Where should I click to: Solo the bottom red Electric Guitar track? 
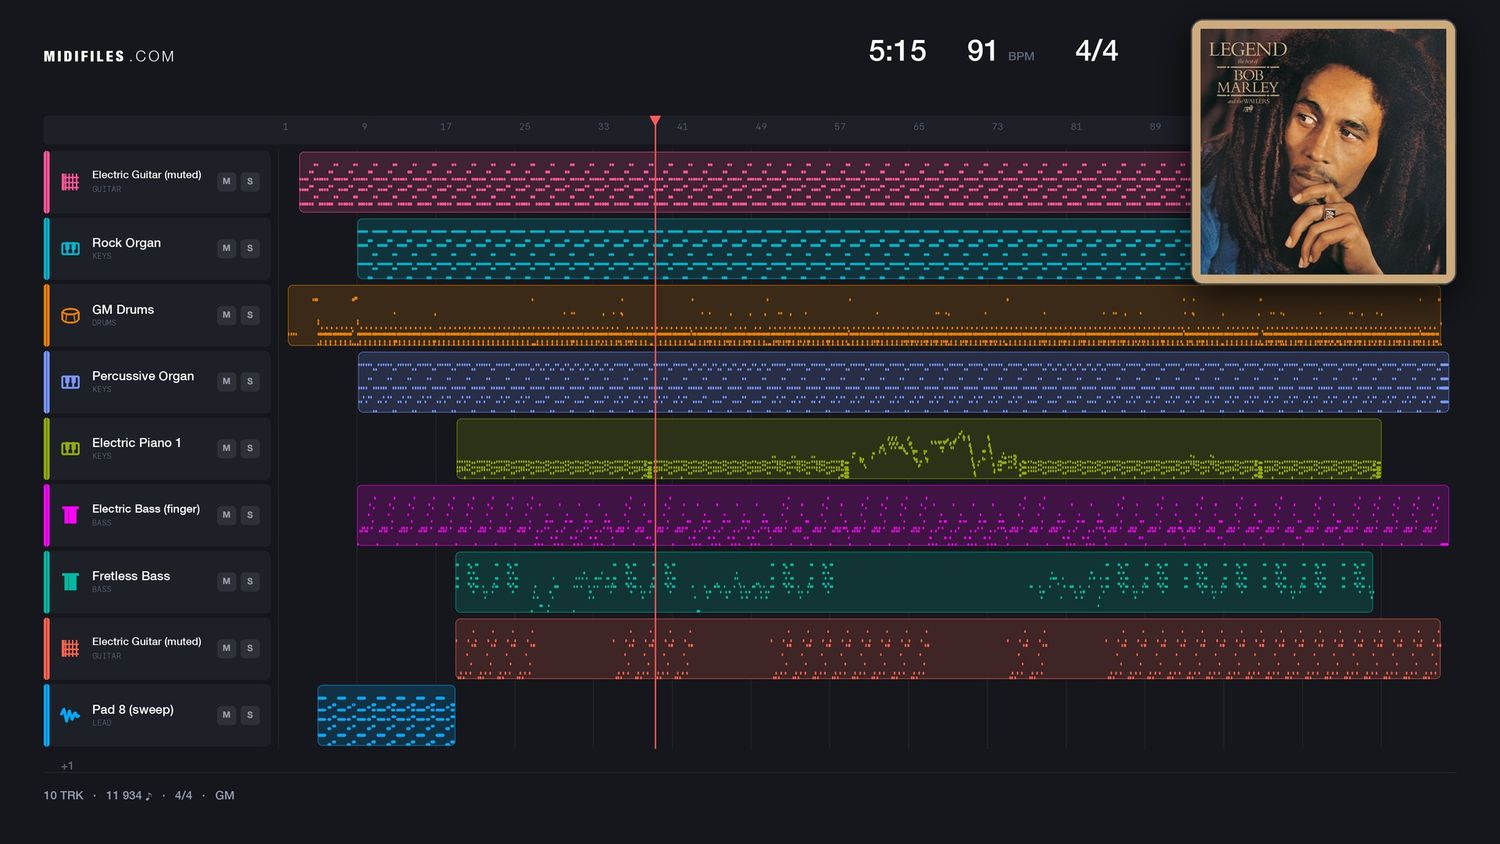(250, 648)
